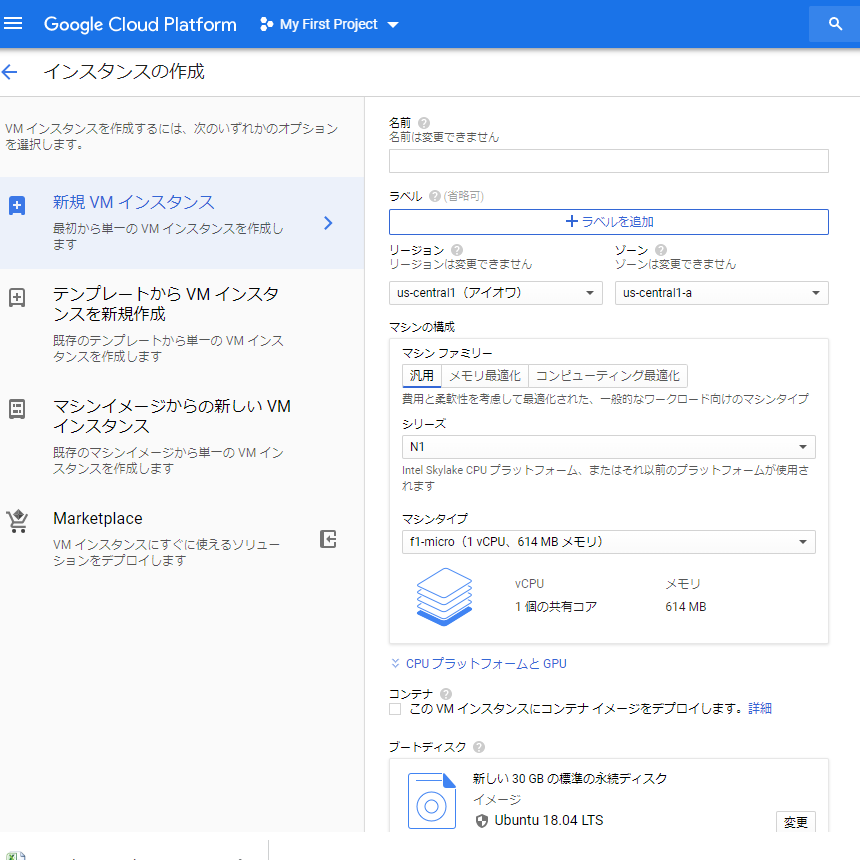Open the hamburger navigation menu
Viewport: 860px width, 860px height.
[13, 24]
